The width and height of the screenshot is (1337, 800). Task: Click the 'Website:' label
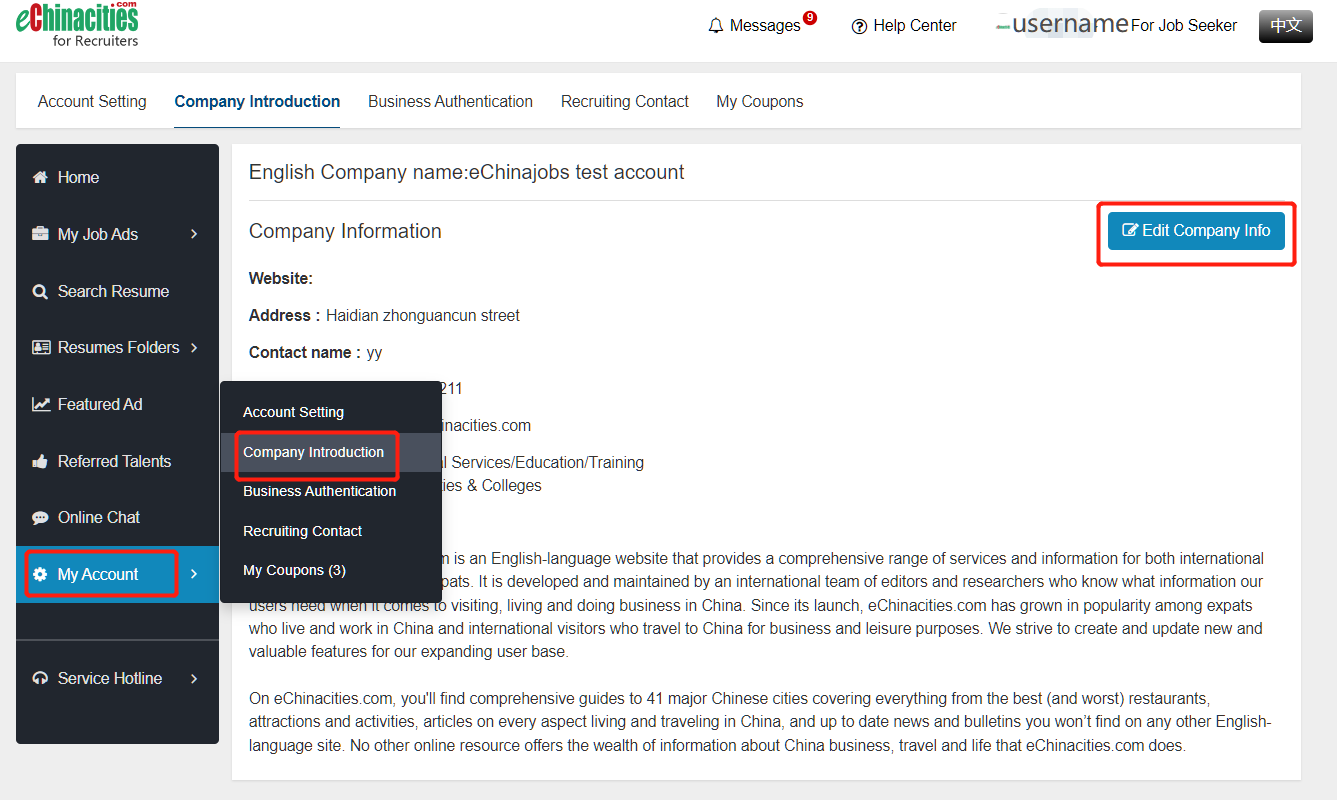(x=281, y=278)
